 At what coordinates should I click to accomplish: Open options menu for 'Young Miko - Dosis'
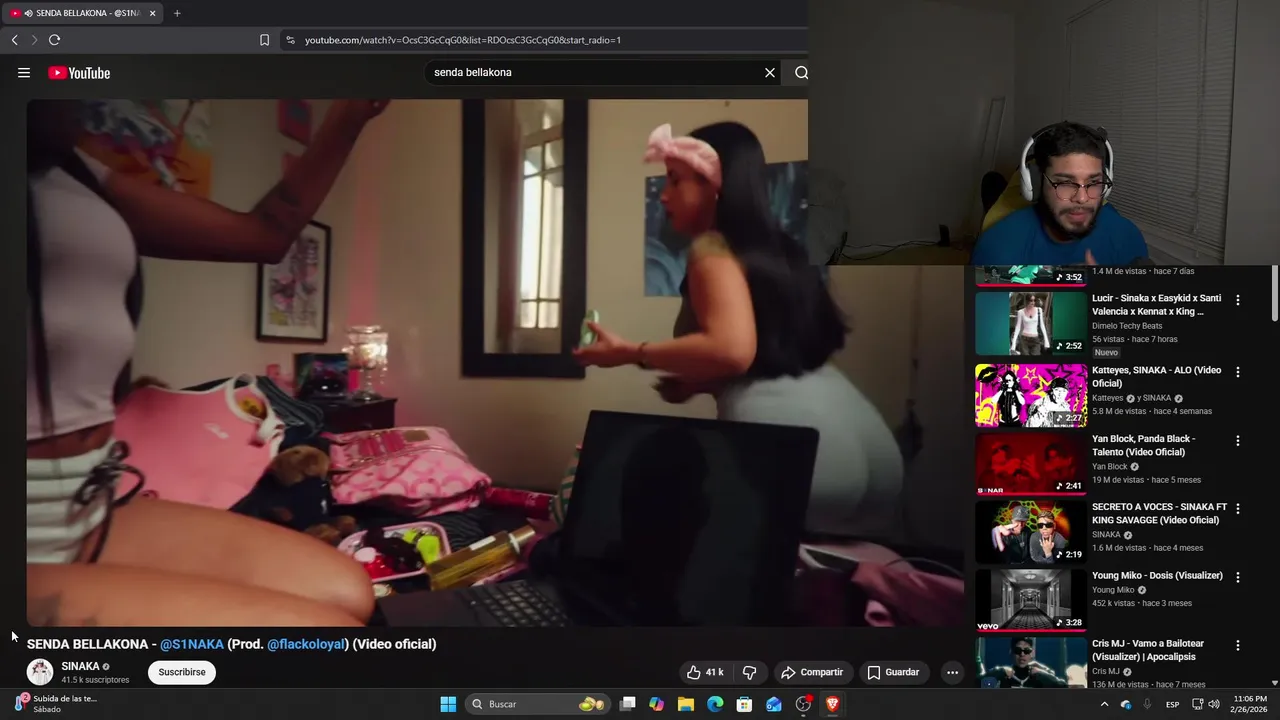pos(1238,577)
